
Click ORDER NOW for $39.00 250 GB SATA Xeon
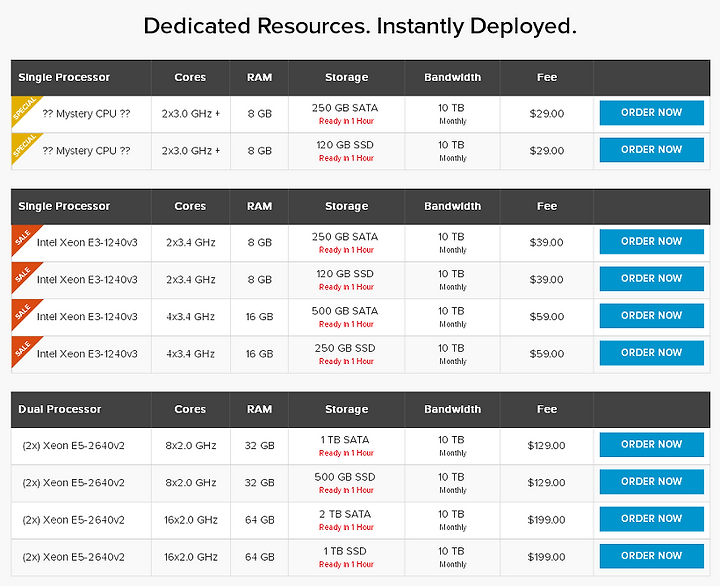652,242
